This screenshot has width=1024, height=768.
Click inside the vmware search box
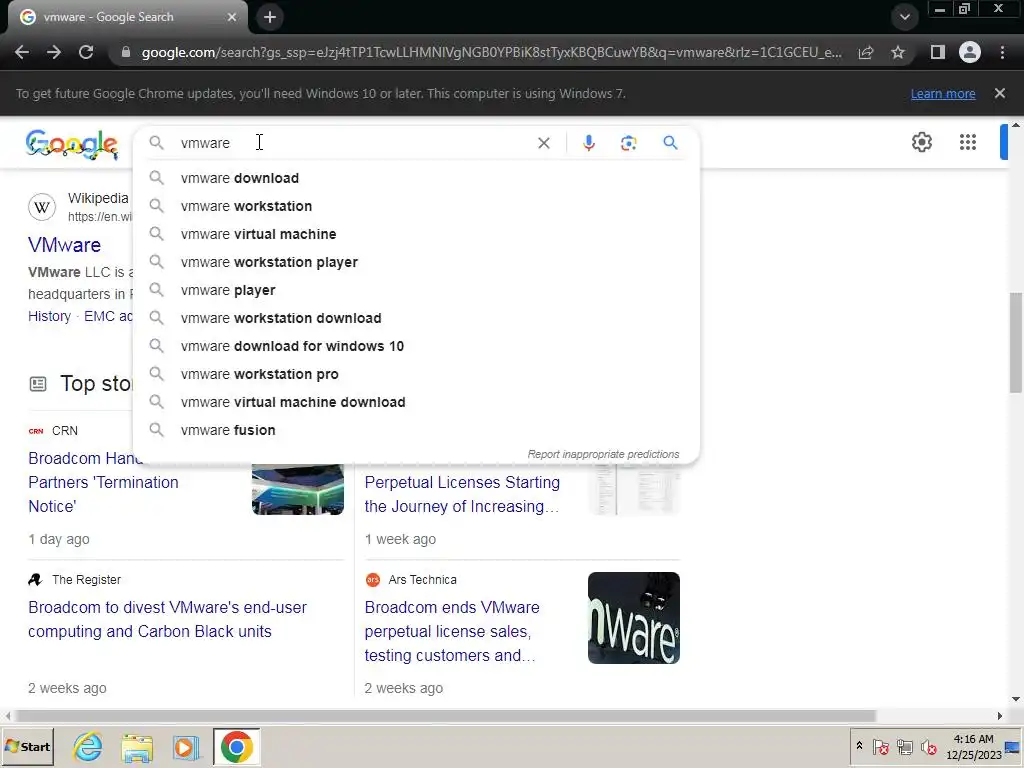353,143
